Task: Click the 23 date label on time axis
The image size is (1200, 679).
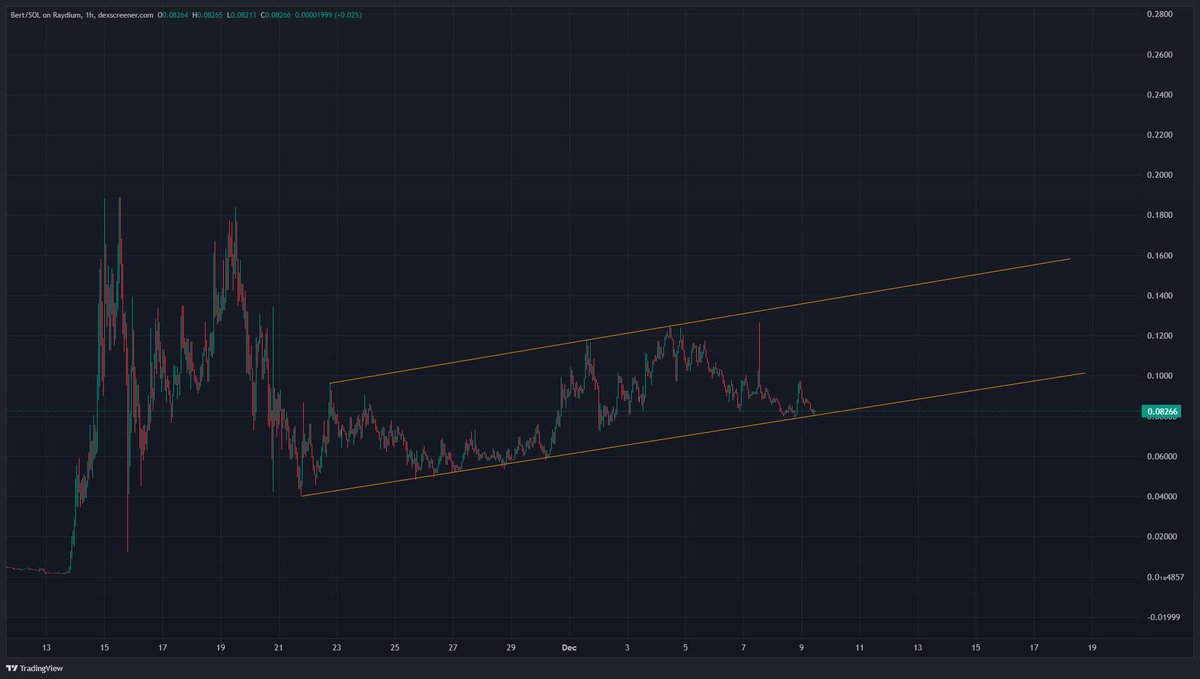Action: [336, 647]
